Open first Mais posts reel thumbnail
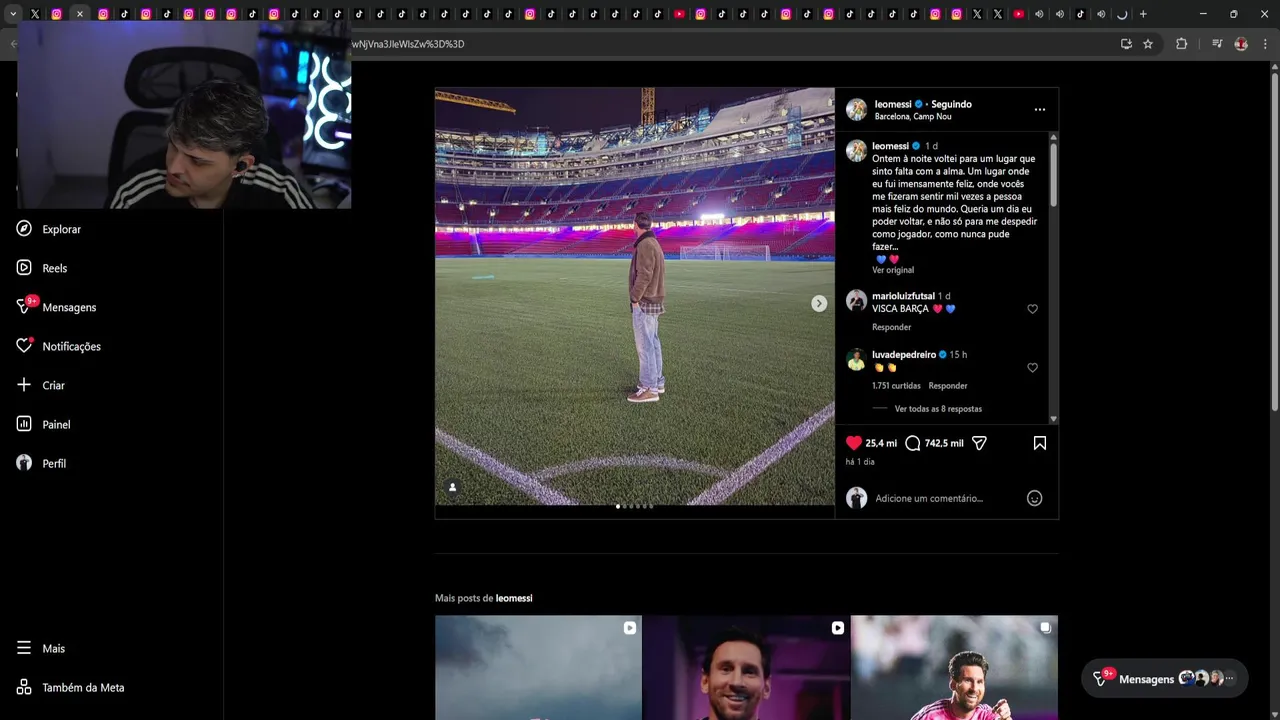1280x720 pixels. coord(538,667)
